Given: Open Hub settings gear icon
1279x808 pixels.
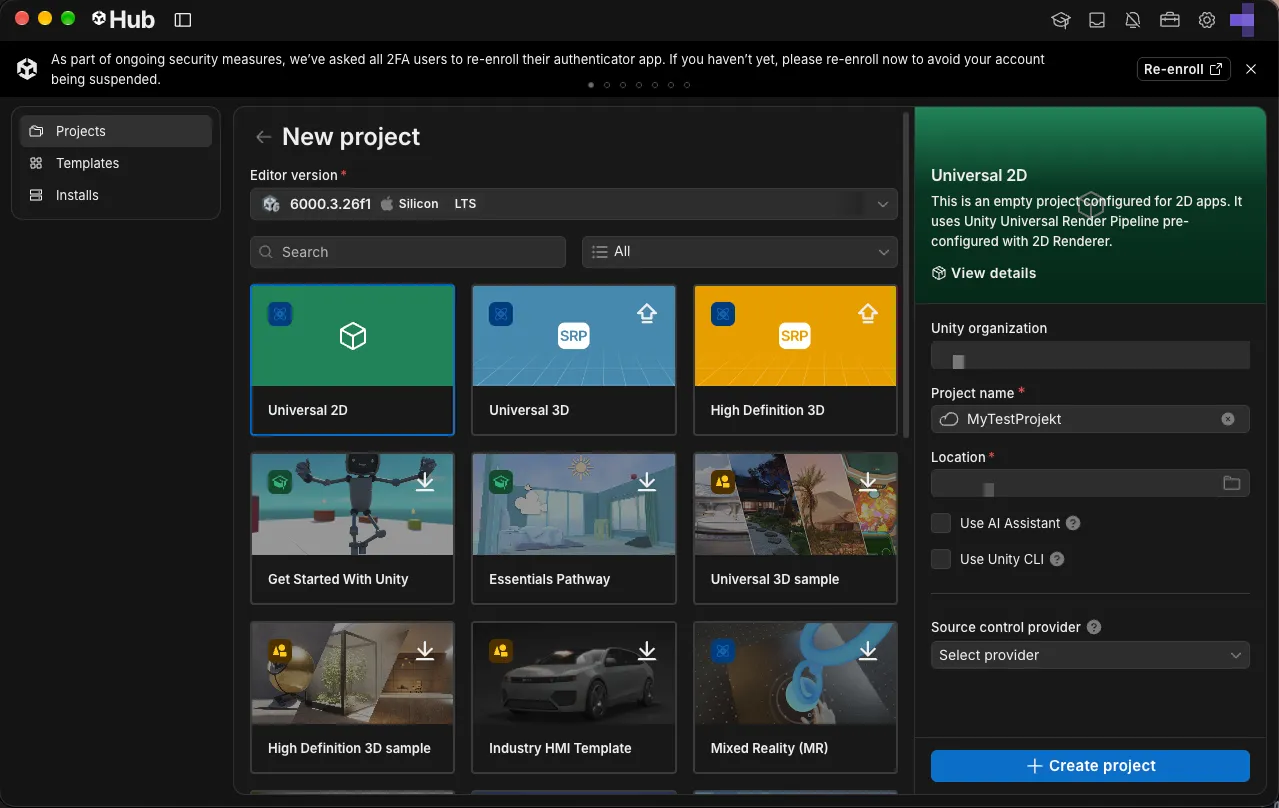Looking at the screenshot, I should tap(1207, 20).
